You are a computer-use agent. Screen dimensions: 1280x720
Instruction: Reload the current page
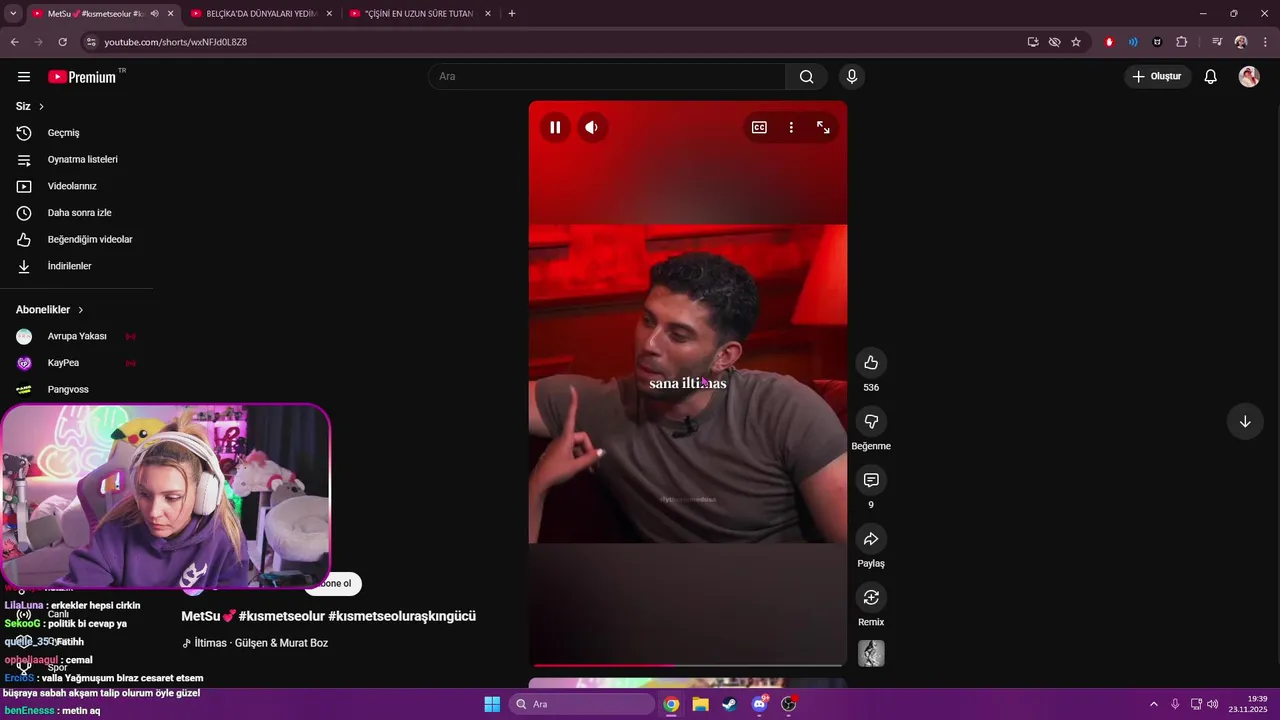63,42
